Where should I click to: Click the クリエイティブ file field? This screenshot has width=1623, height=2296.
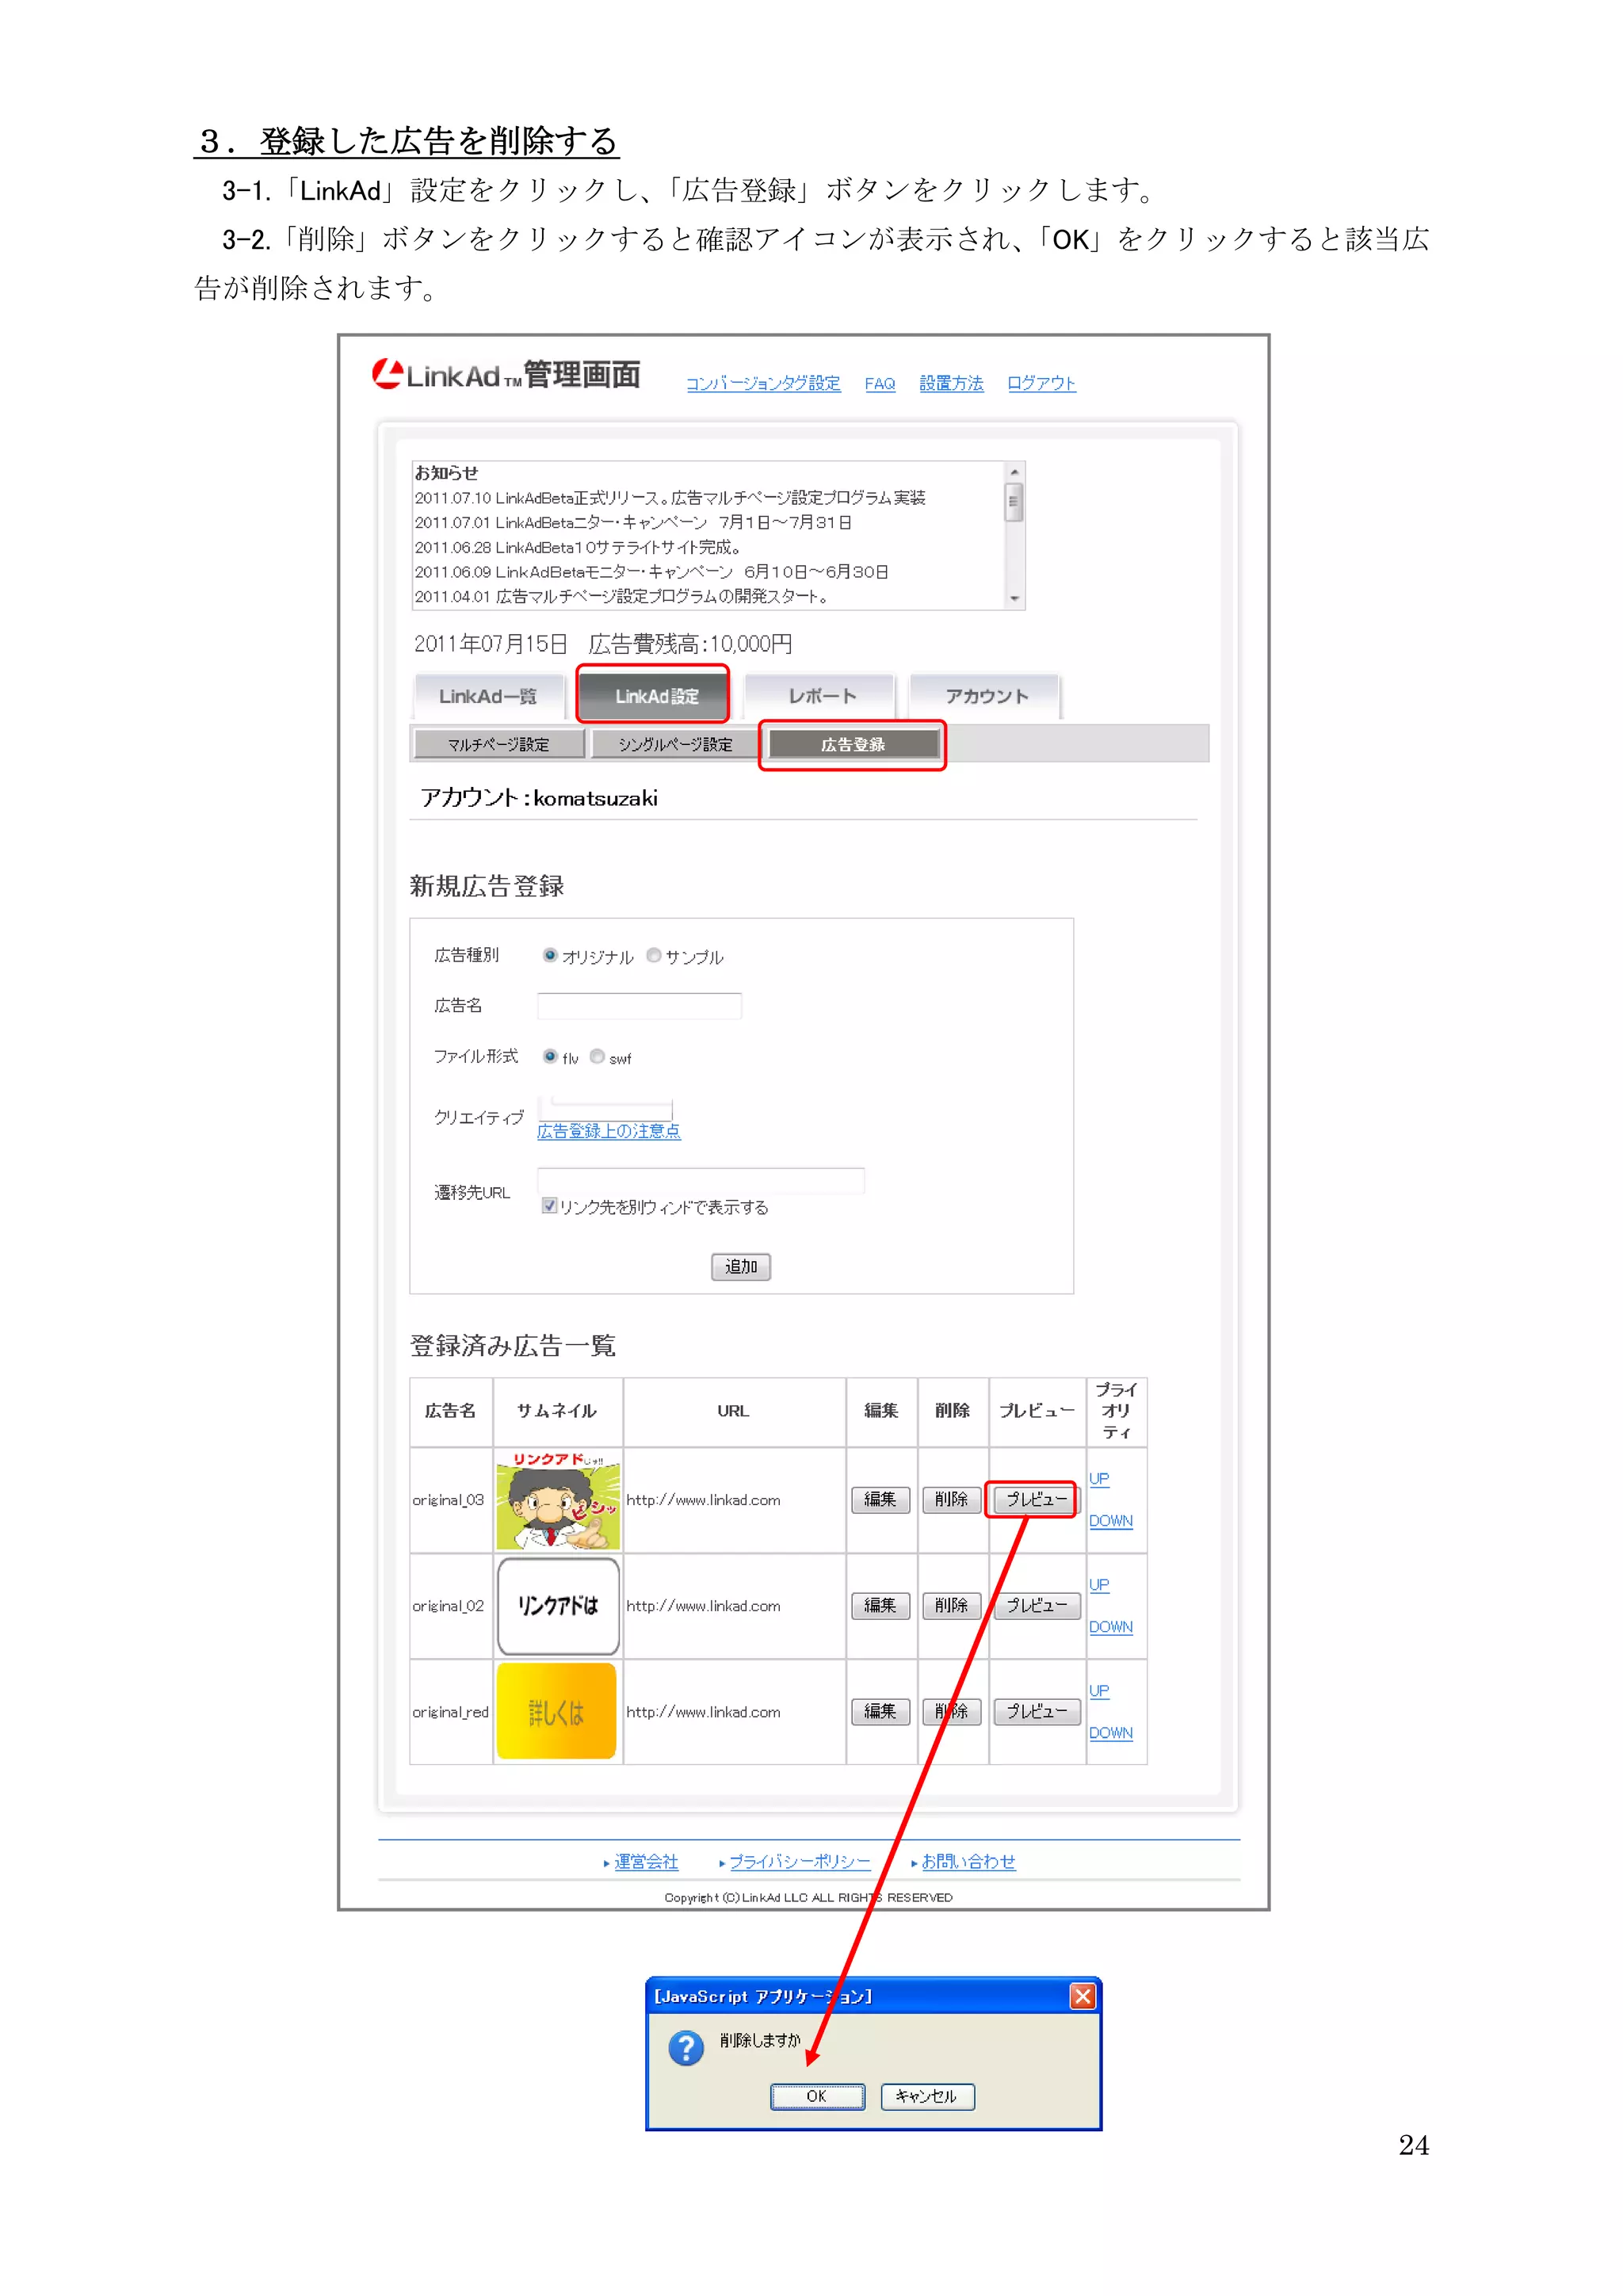[x=605, y=1108]
